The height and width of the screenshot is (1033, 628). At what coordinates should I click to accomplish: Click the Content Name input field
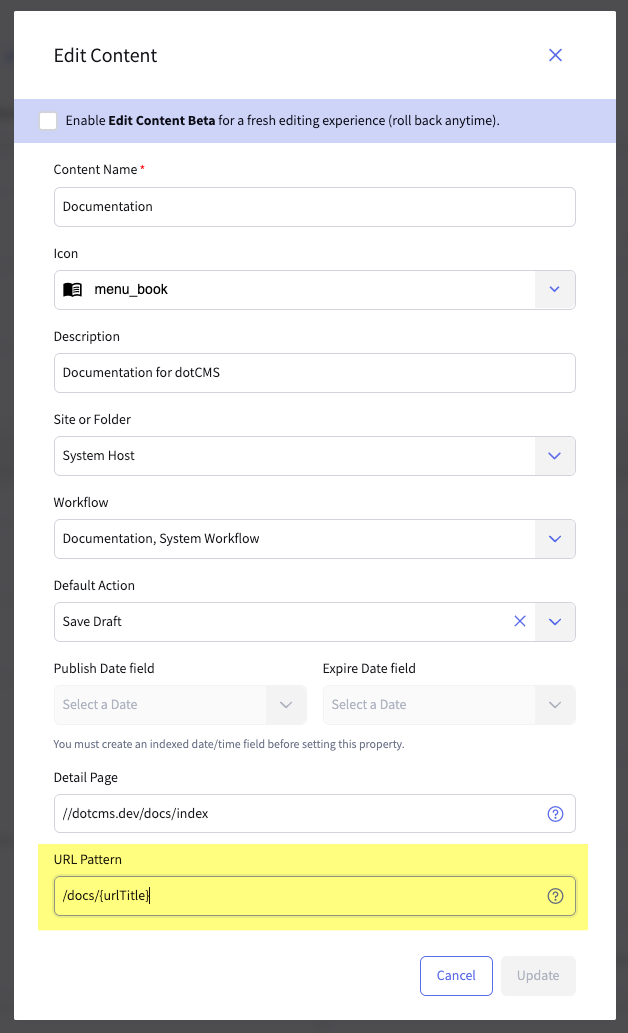click(x=314, y=207)
